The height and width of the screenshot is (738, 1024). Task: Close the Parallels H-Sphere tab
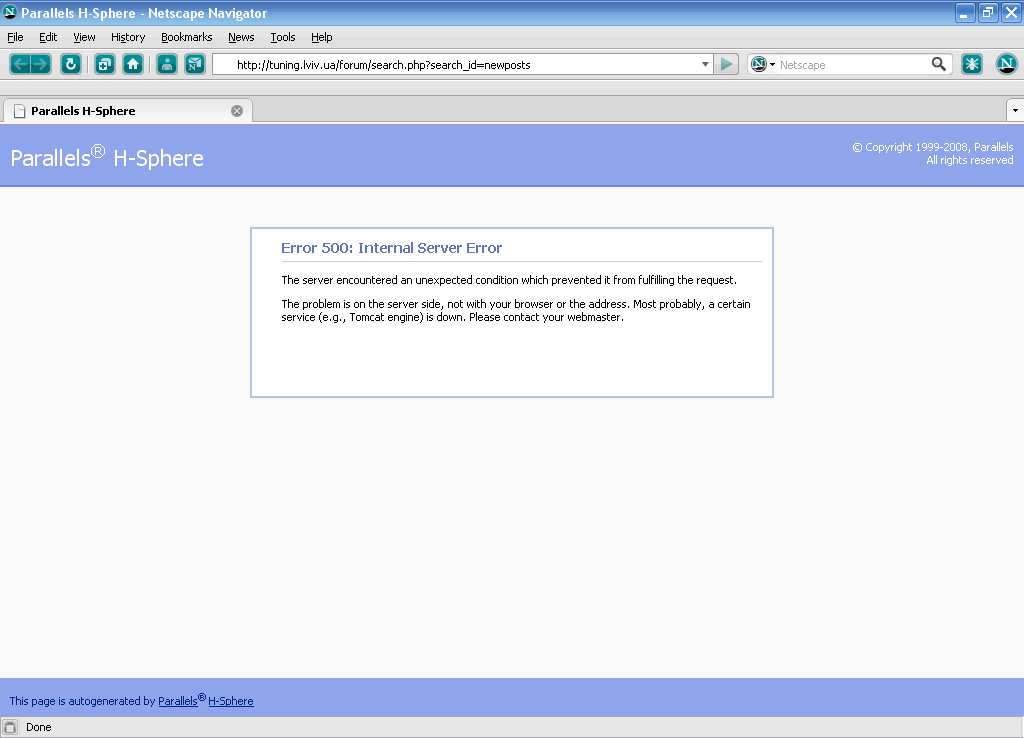click(237, 111)
